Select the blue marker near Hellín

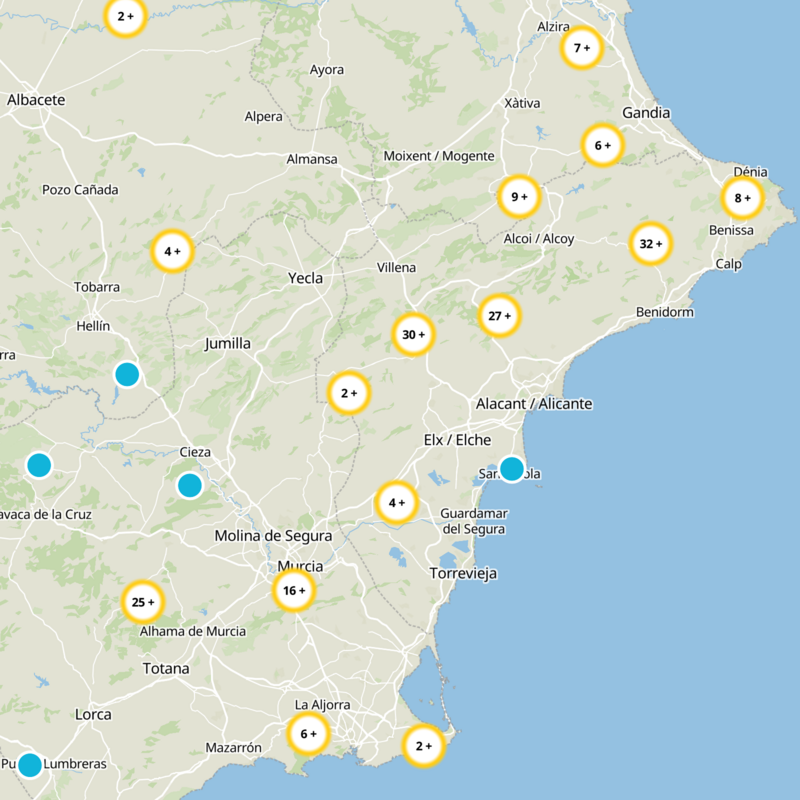(x=127, y=374)
